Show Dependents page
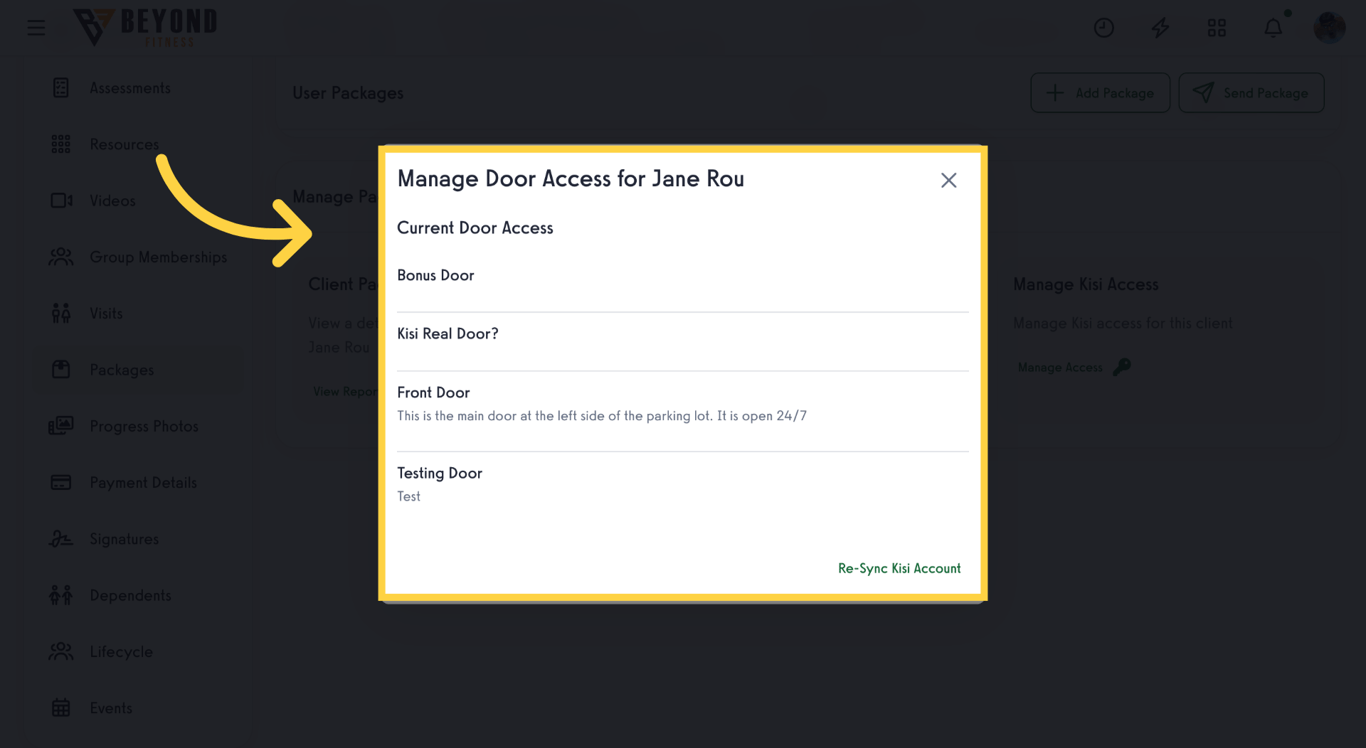 pos(130,595)
